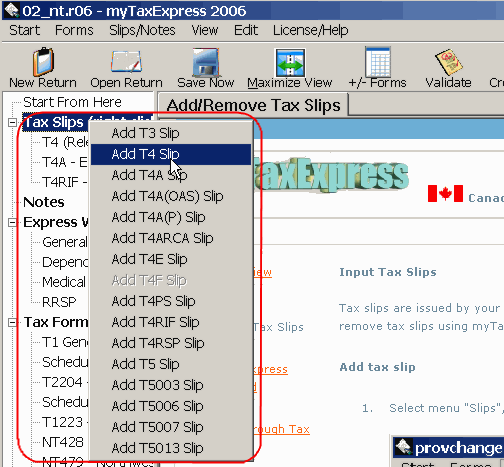Open the Start menu
This screenshot has width=504, height=467.
(x=25, y=30)
